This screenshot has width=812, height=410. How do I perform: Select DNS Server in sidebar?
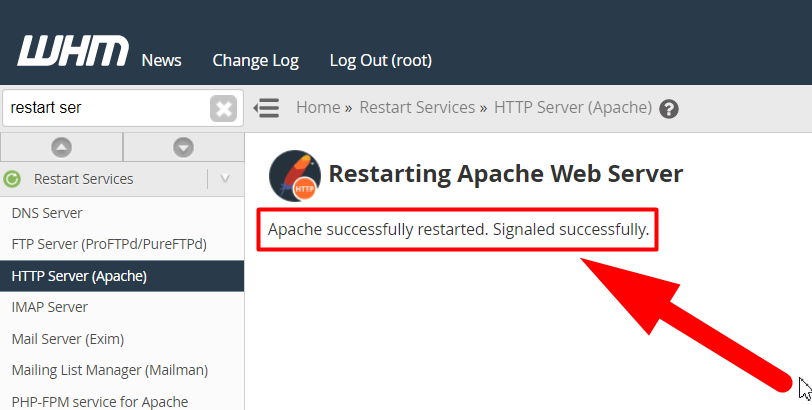click(122, 213)
